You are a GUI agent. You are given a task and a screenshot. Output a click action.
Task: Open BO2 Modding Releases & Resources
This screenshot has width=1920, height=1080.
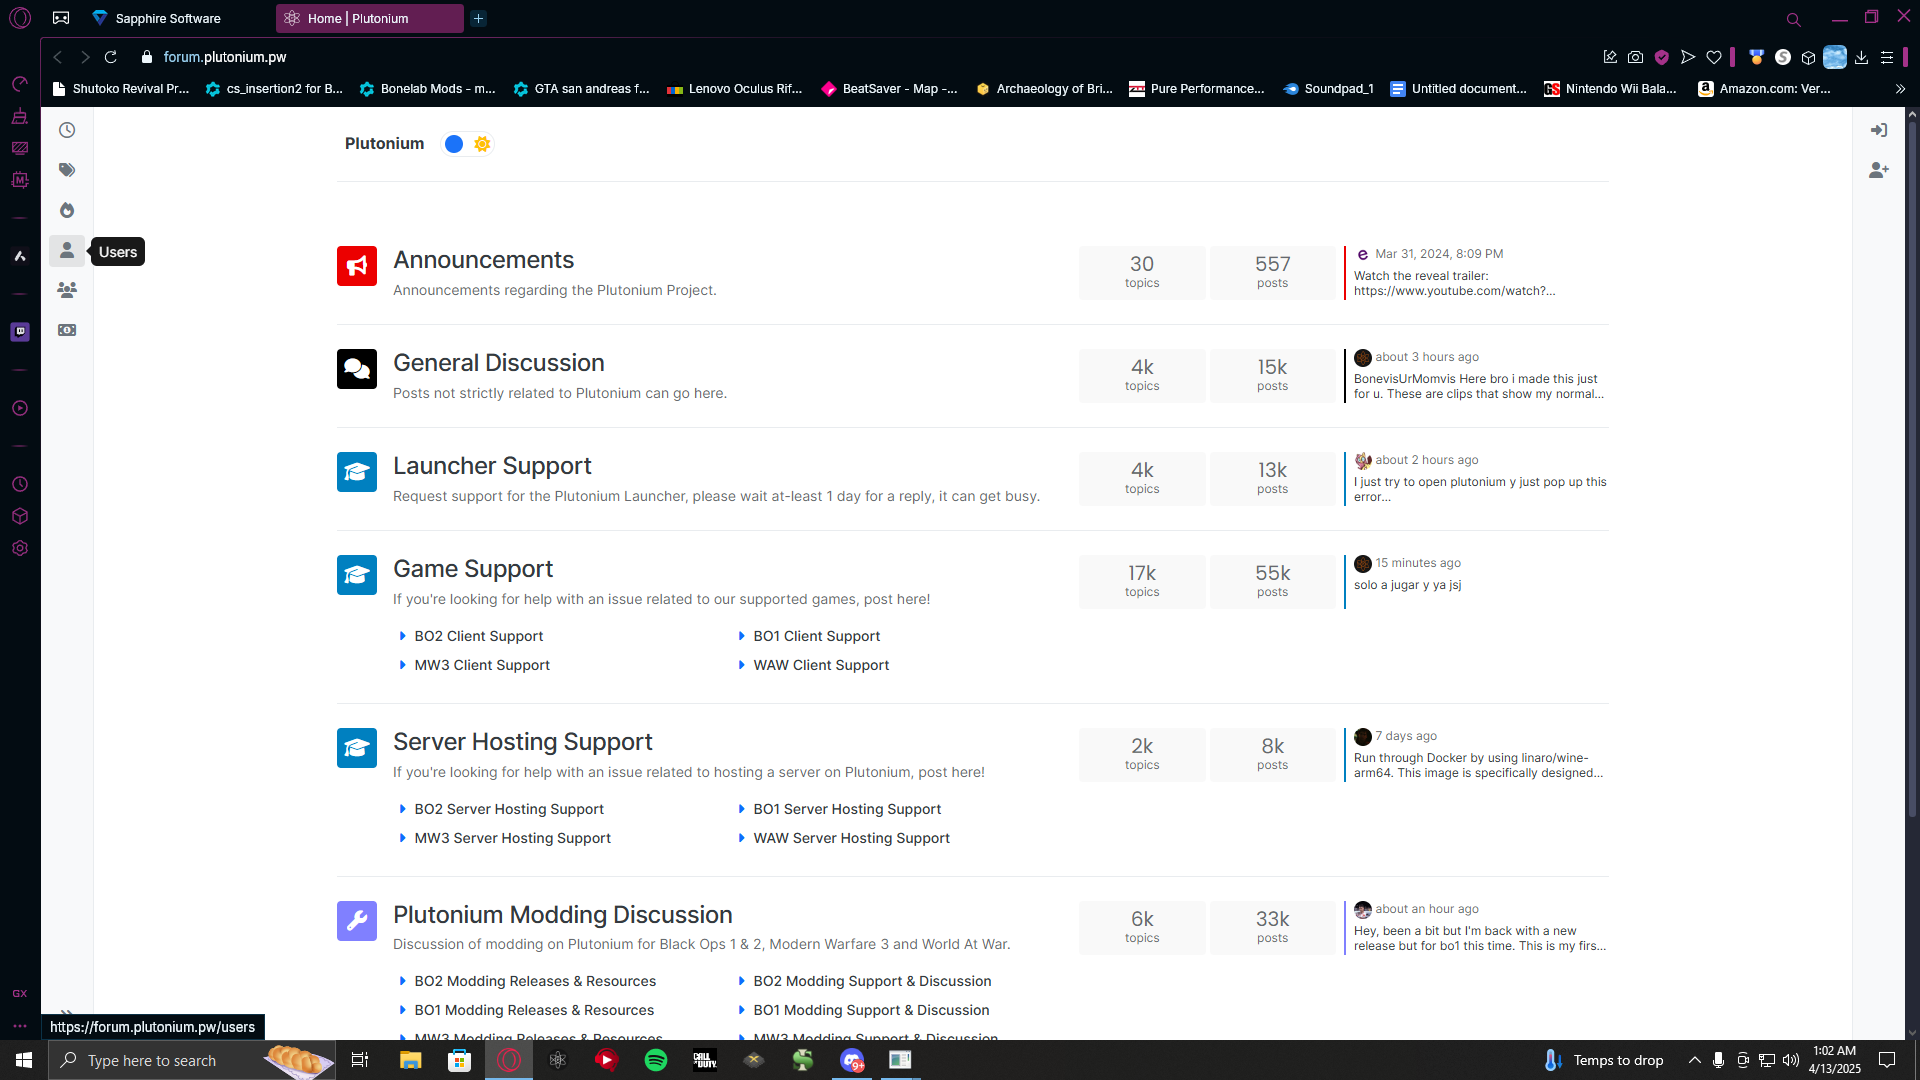535,981
